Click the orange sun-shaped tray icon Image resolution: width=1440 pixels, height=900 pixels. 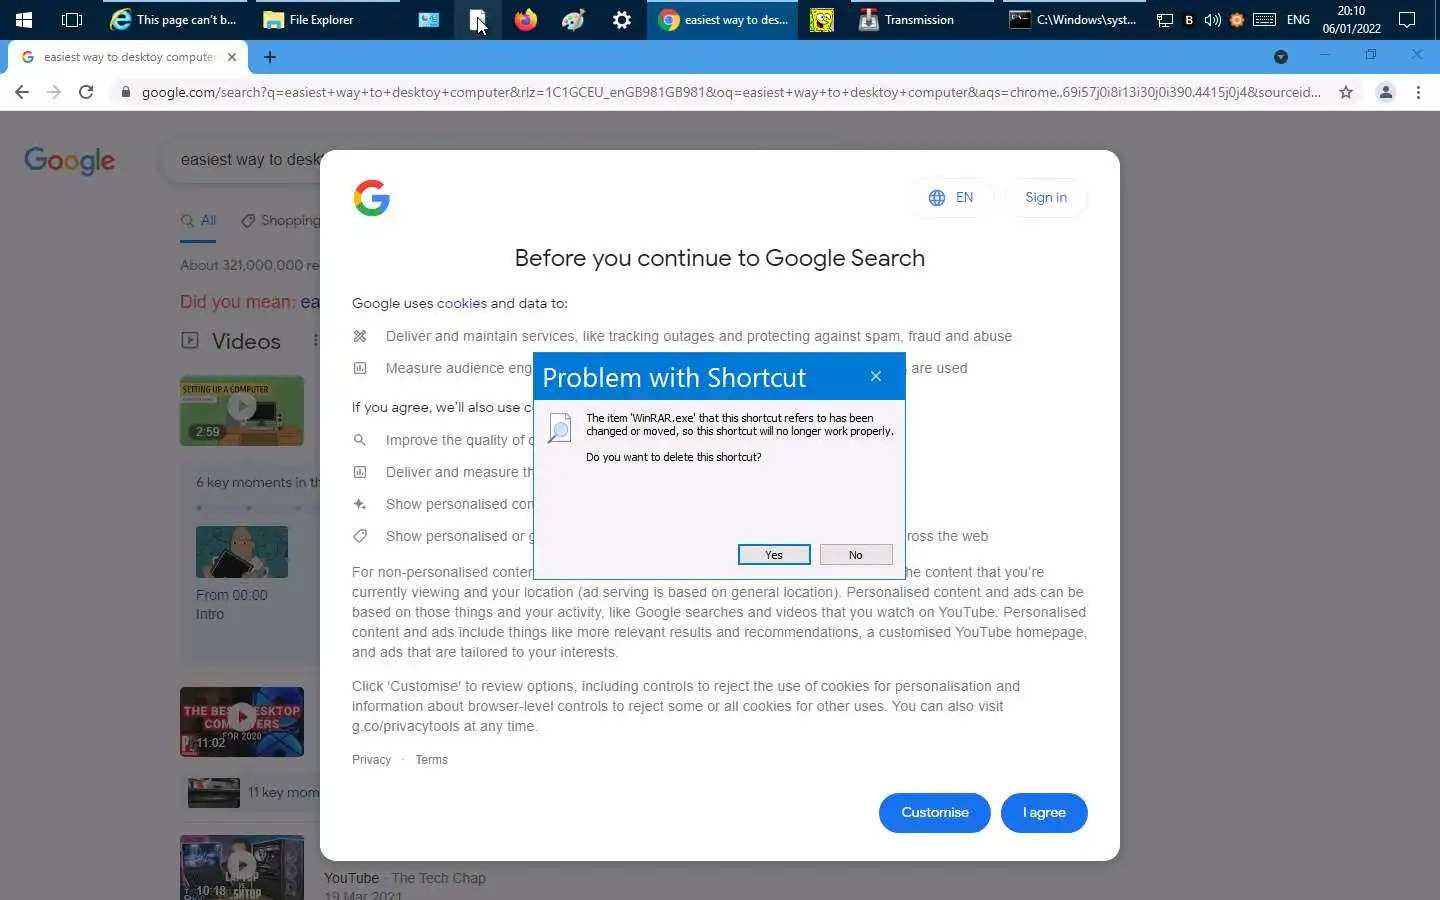tap(1237, 19)
